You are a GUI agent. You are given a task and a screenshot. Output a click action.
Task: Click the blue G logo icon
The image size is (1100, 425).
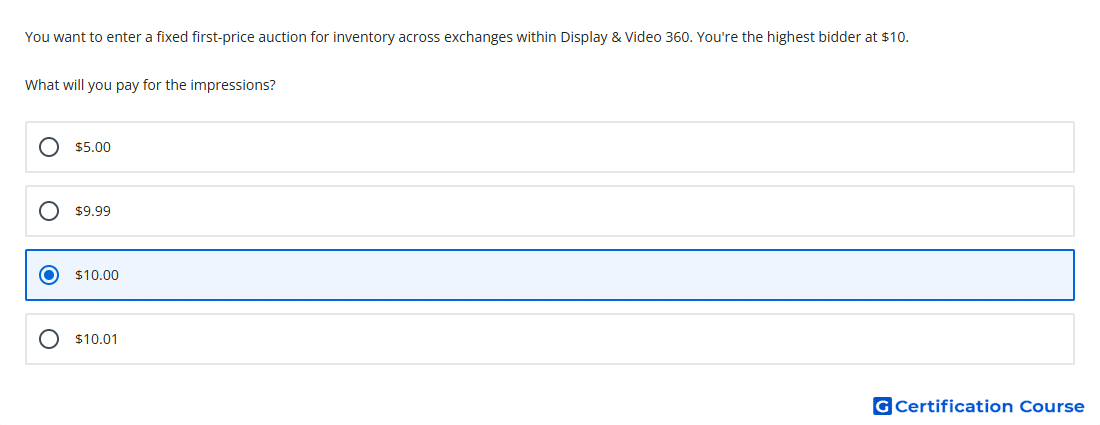[882, 406]
